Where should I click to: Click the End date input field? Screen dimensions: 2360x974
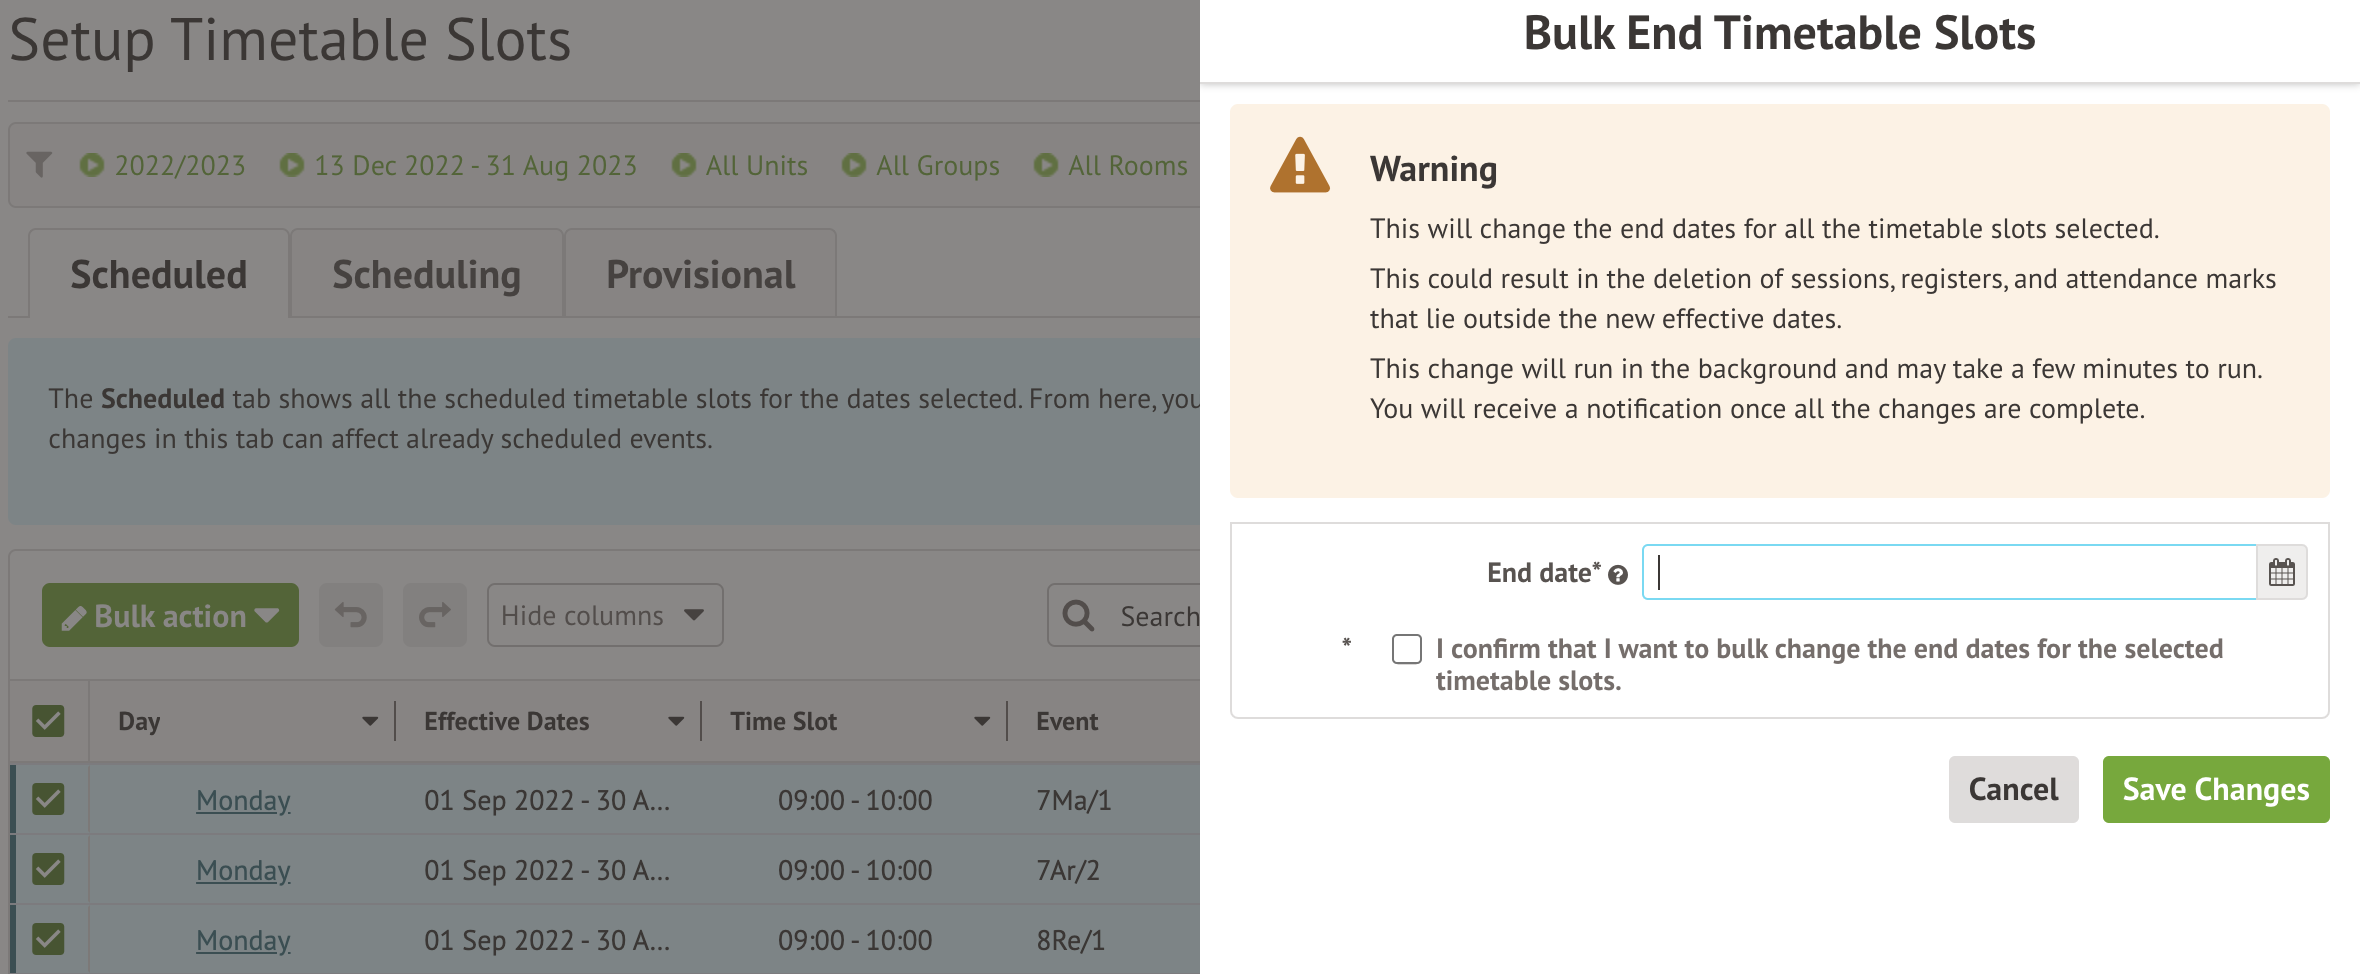[1948, 572]
